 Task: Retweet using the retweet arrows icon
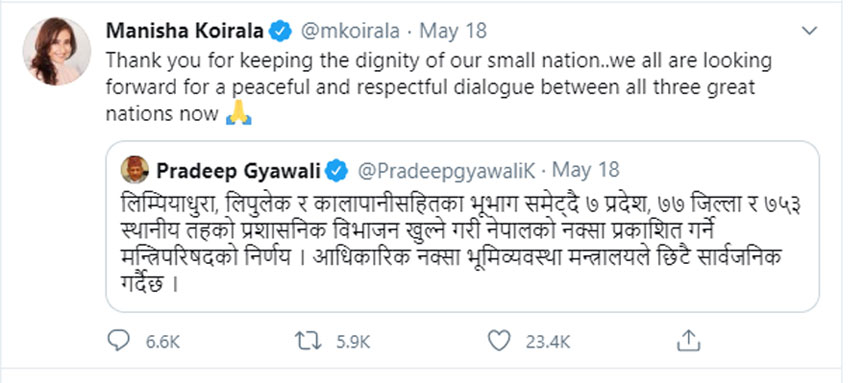coord(308,341)
